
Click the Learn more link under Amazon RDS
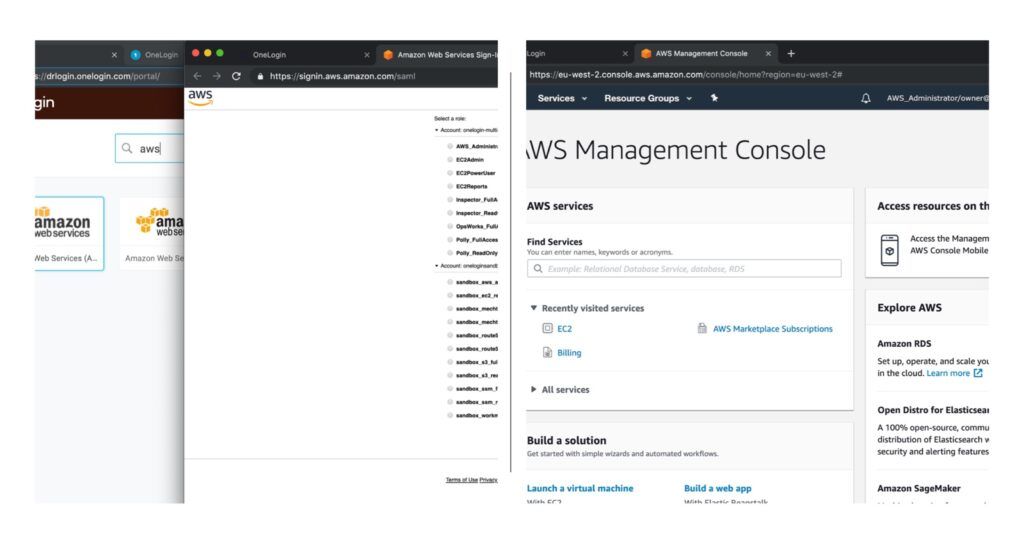[x=948, y=373]
